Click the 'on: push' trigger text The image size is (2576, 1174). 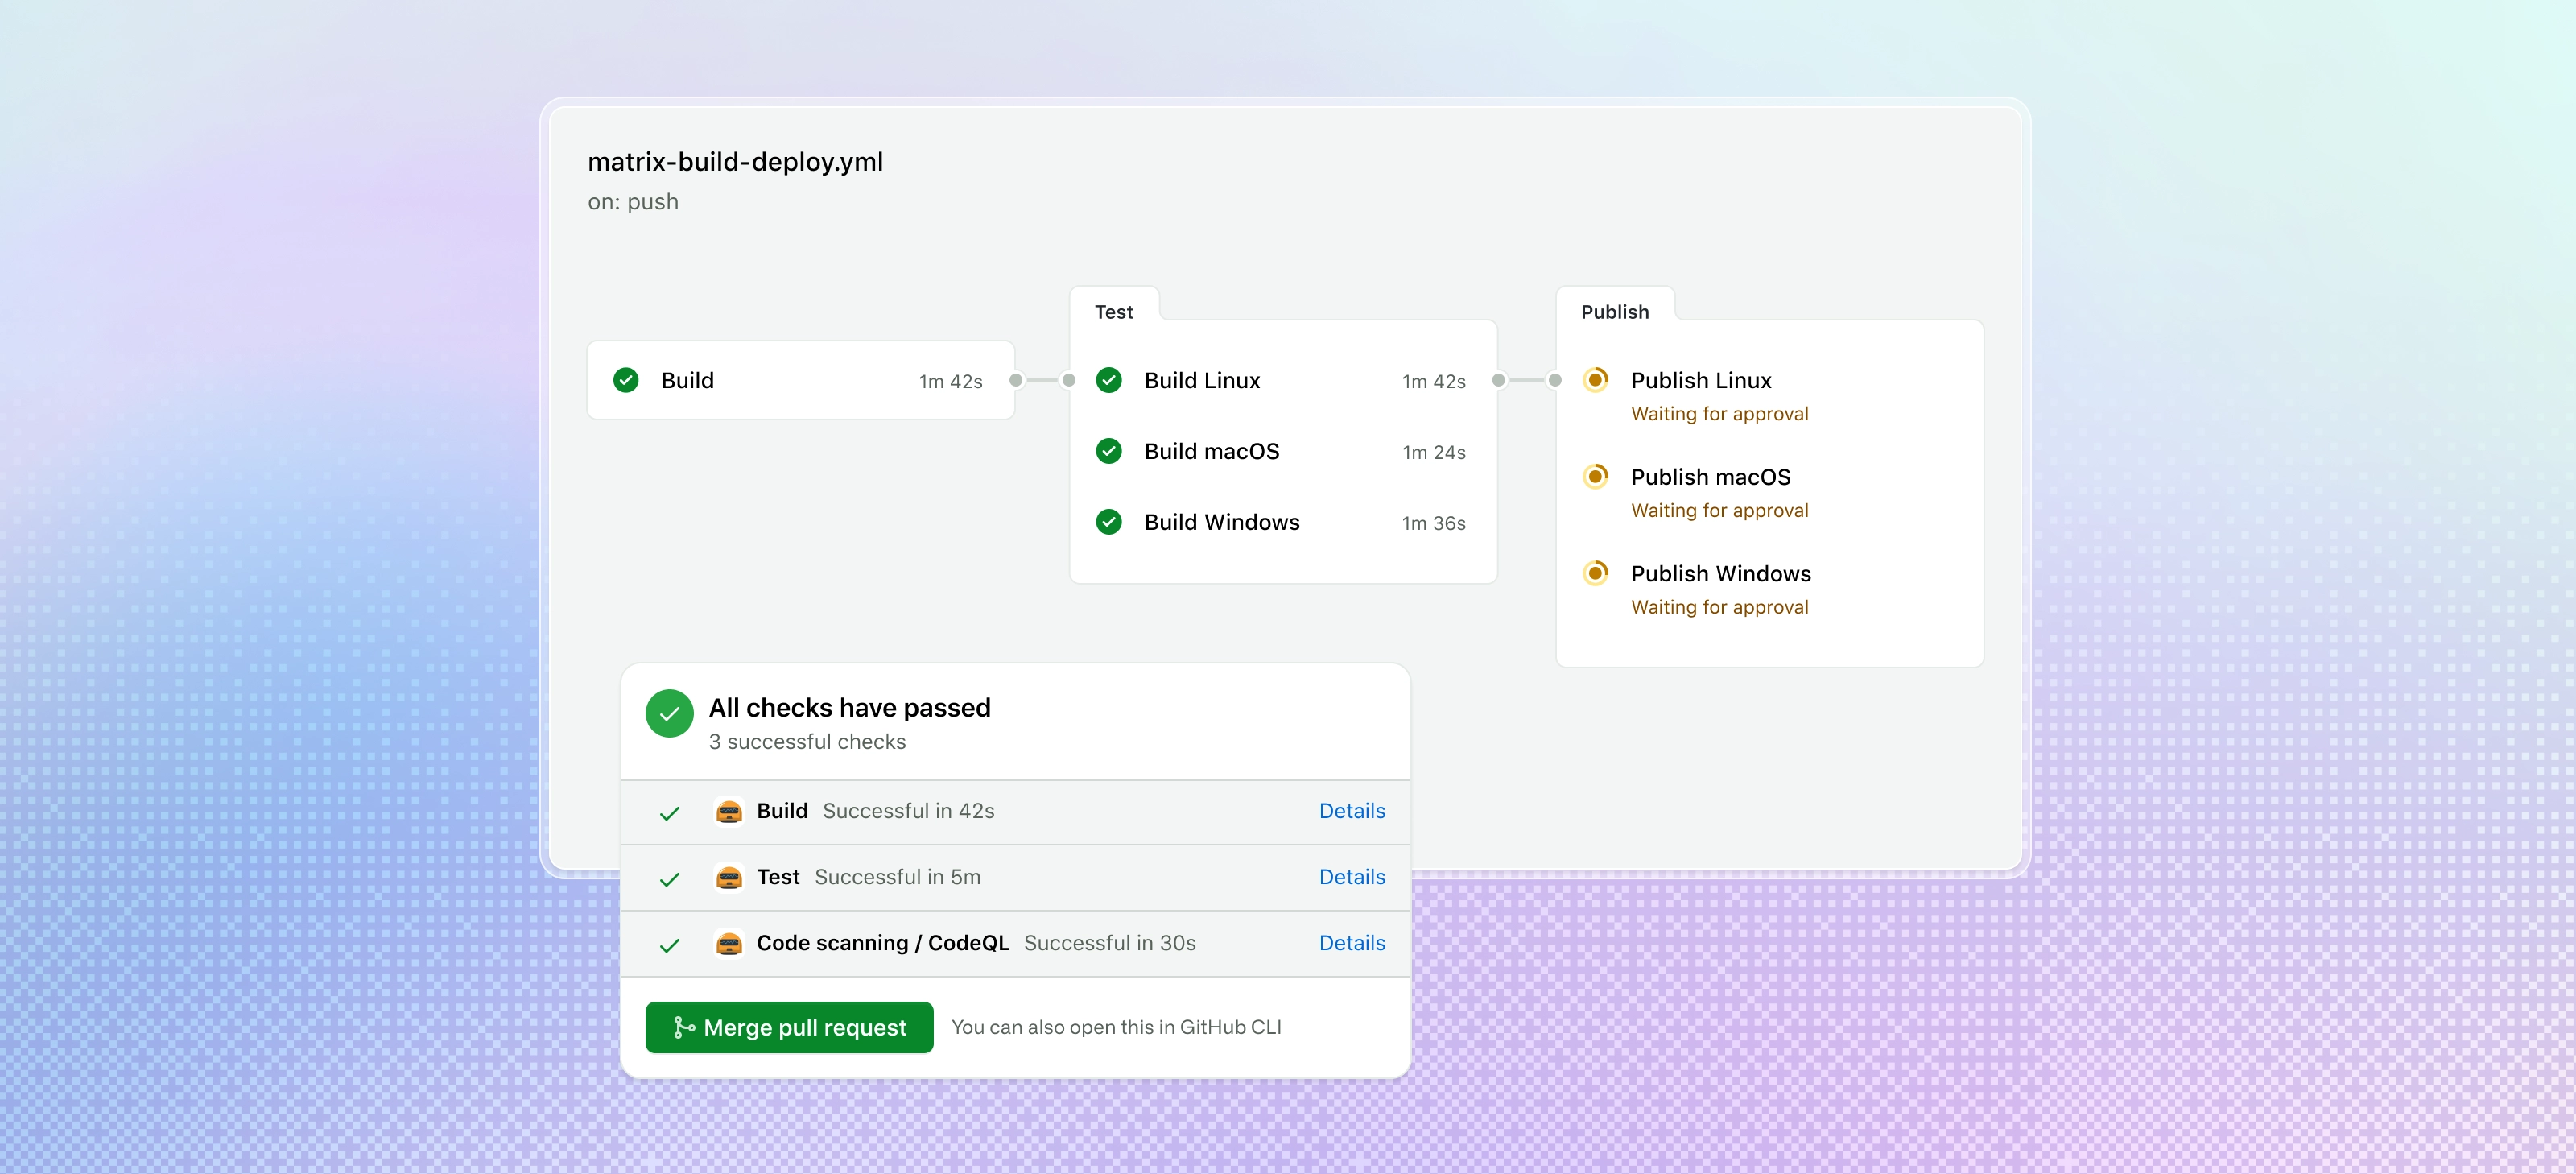pyautogui.click(x=633, y=202)
